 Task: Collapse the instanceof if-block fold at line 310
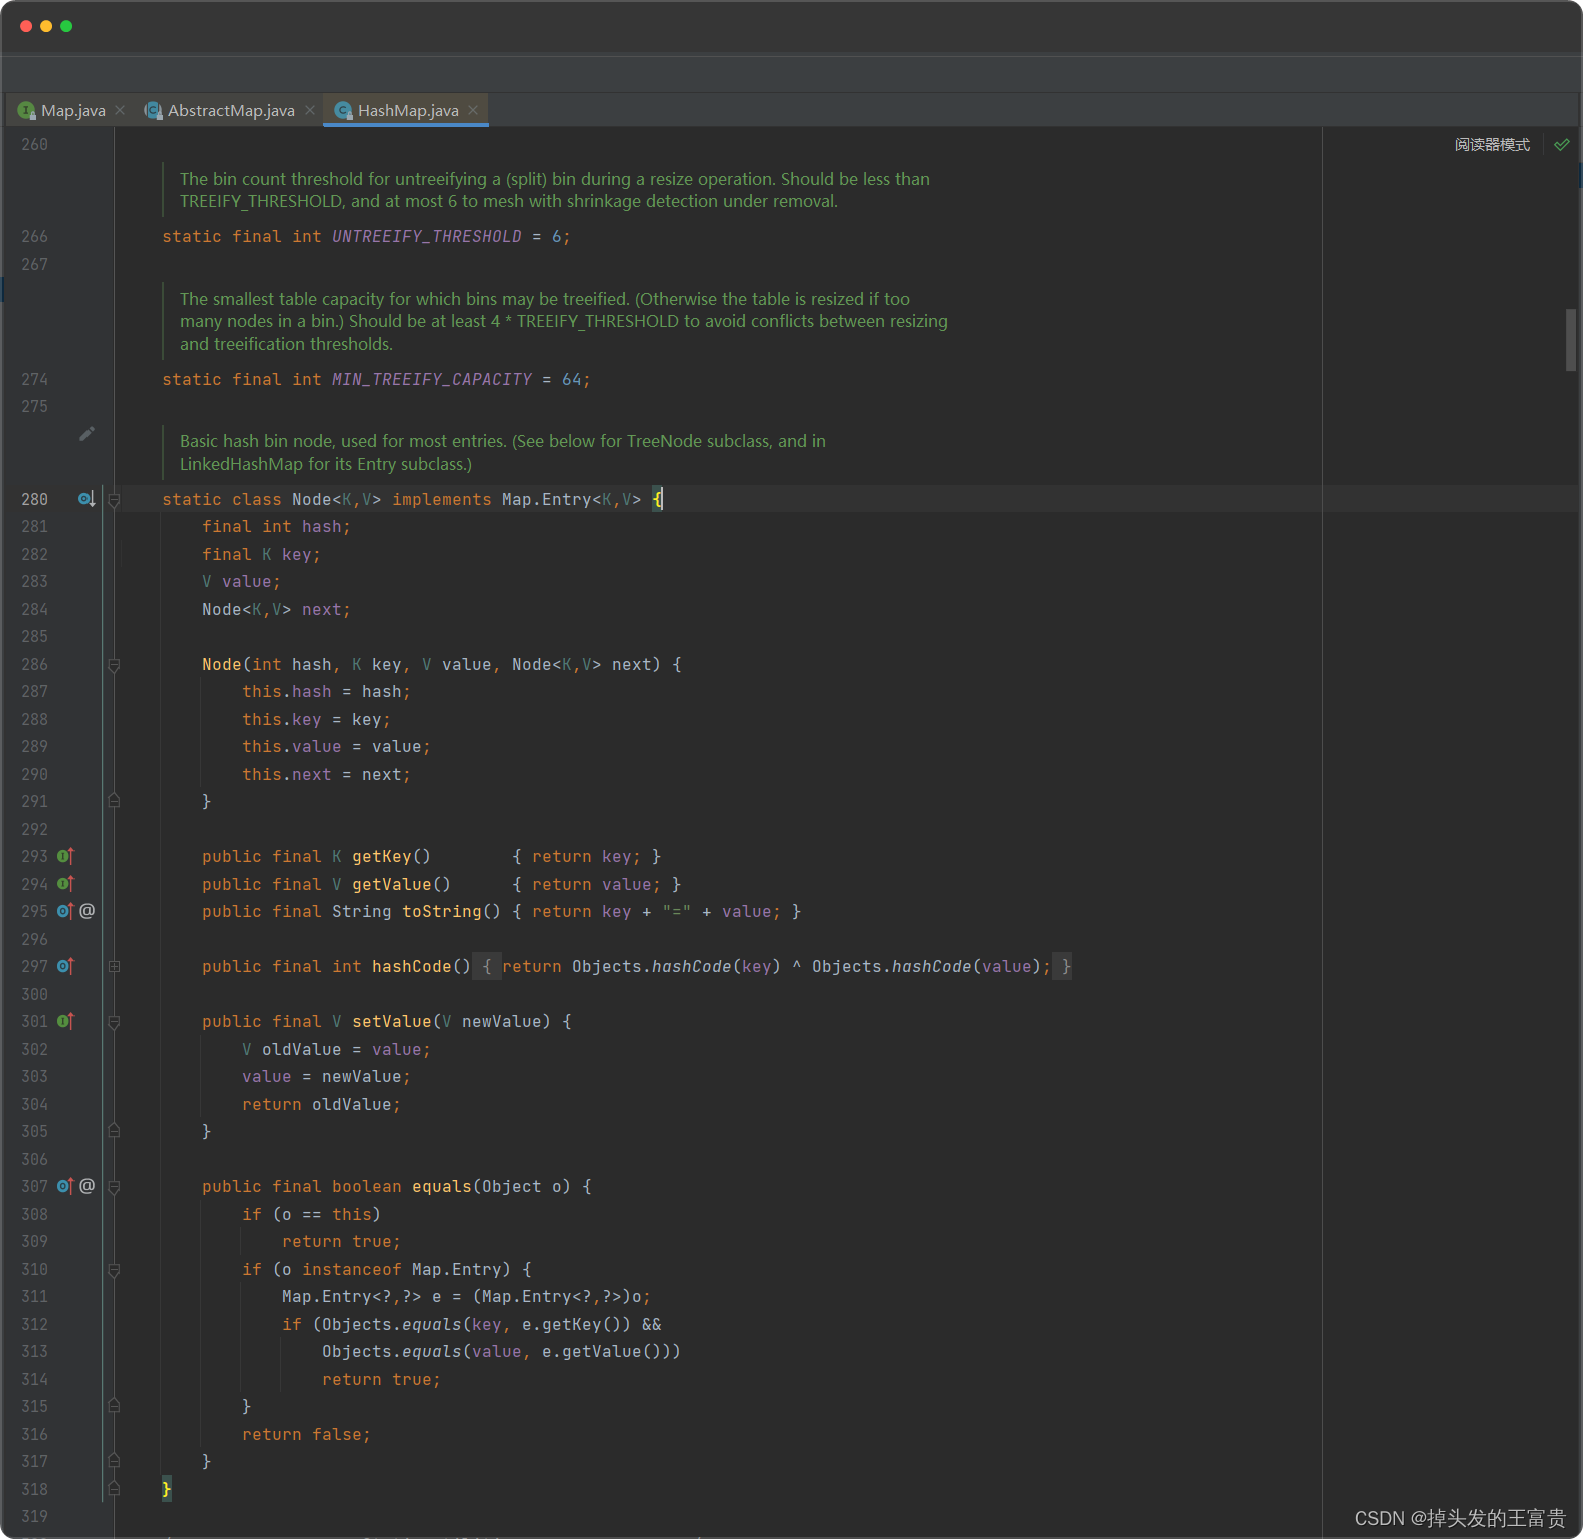(x=114, y=1270)
